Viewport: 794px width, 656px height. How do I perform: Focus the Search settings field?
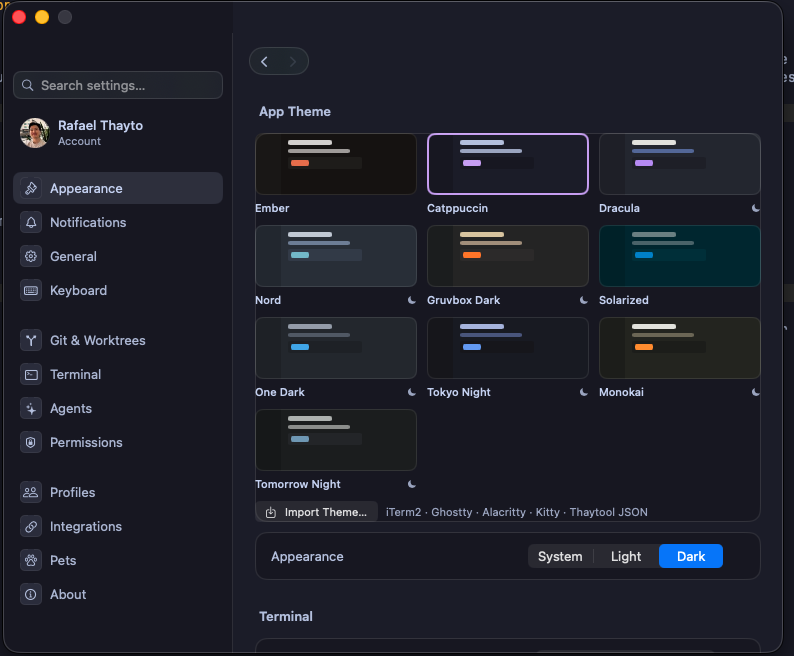[x=118, y=85]
